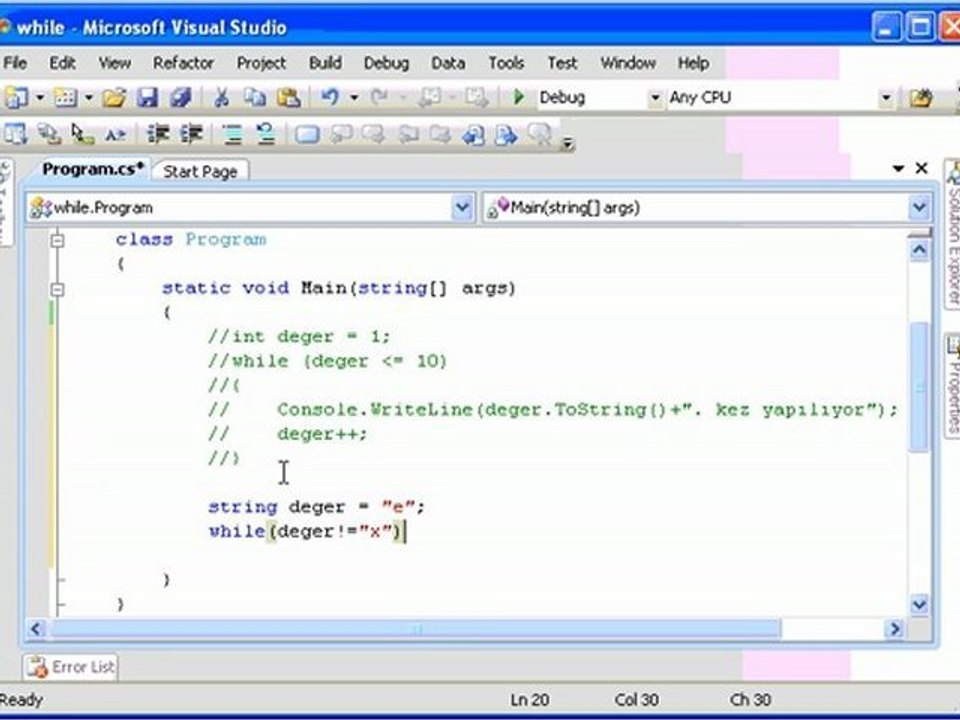
Task: Toggle a bookmark on the current line
Action: (307, 134)
